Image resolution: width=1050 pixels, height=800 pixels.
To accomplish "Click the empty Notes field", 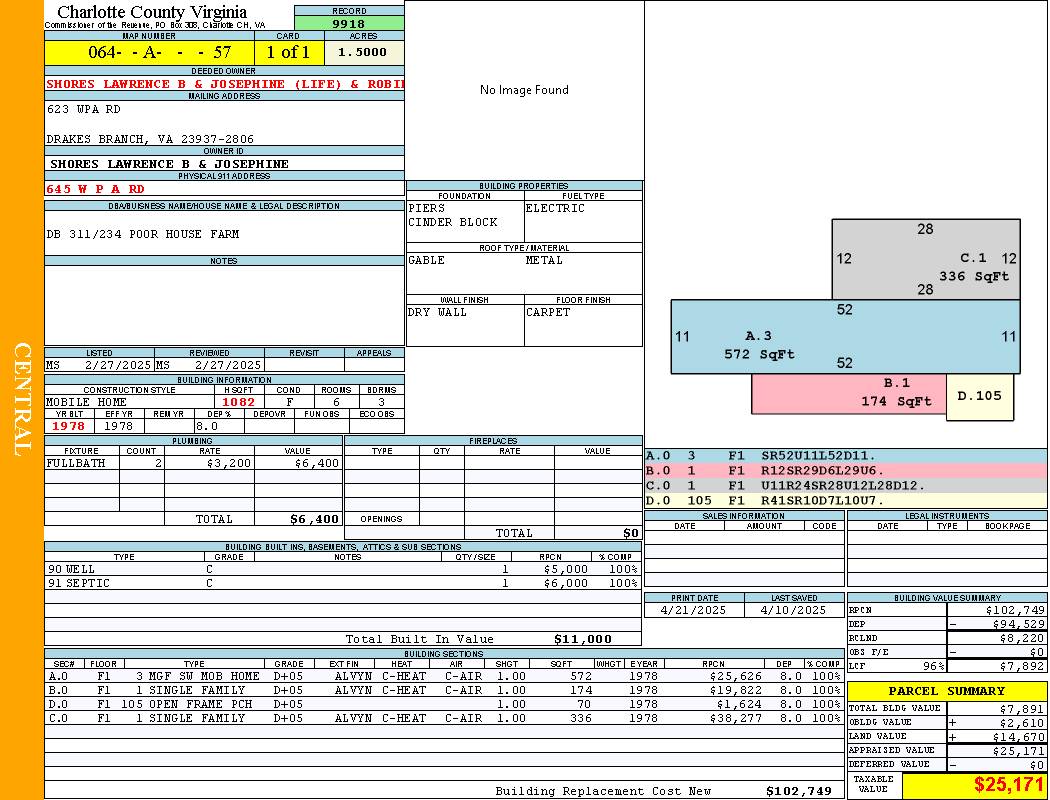I will tap(224, 305).
